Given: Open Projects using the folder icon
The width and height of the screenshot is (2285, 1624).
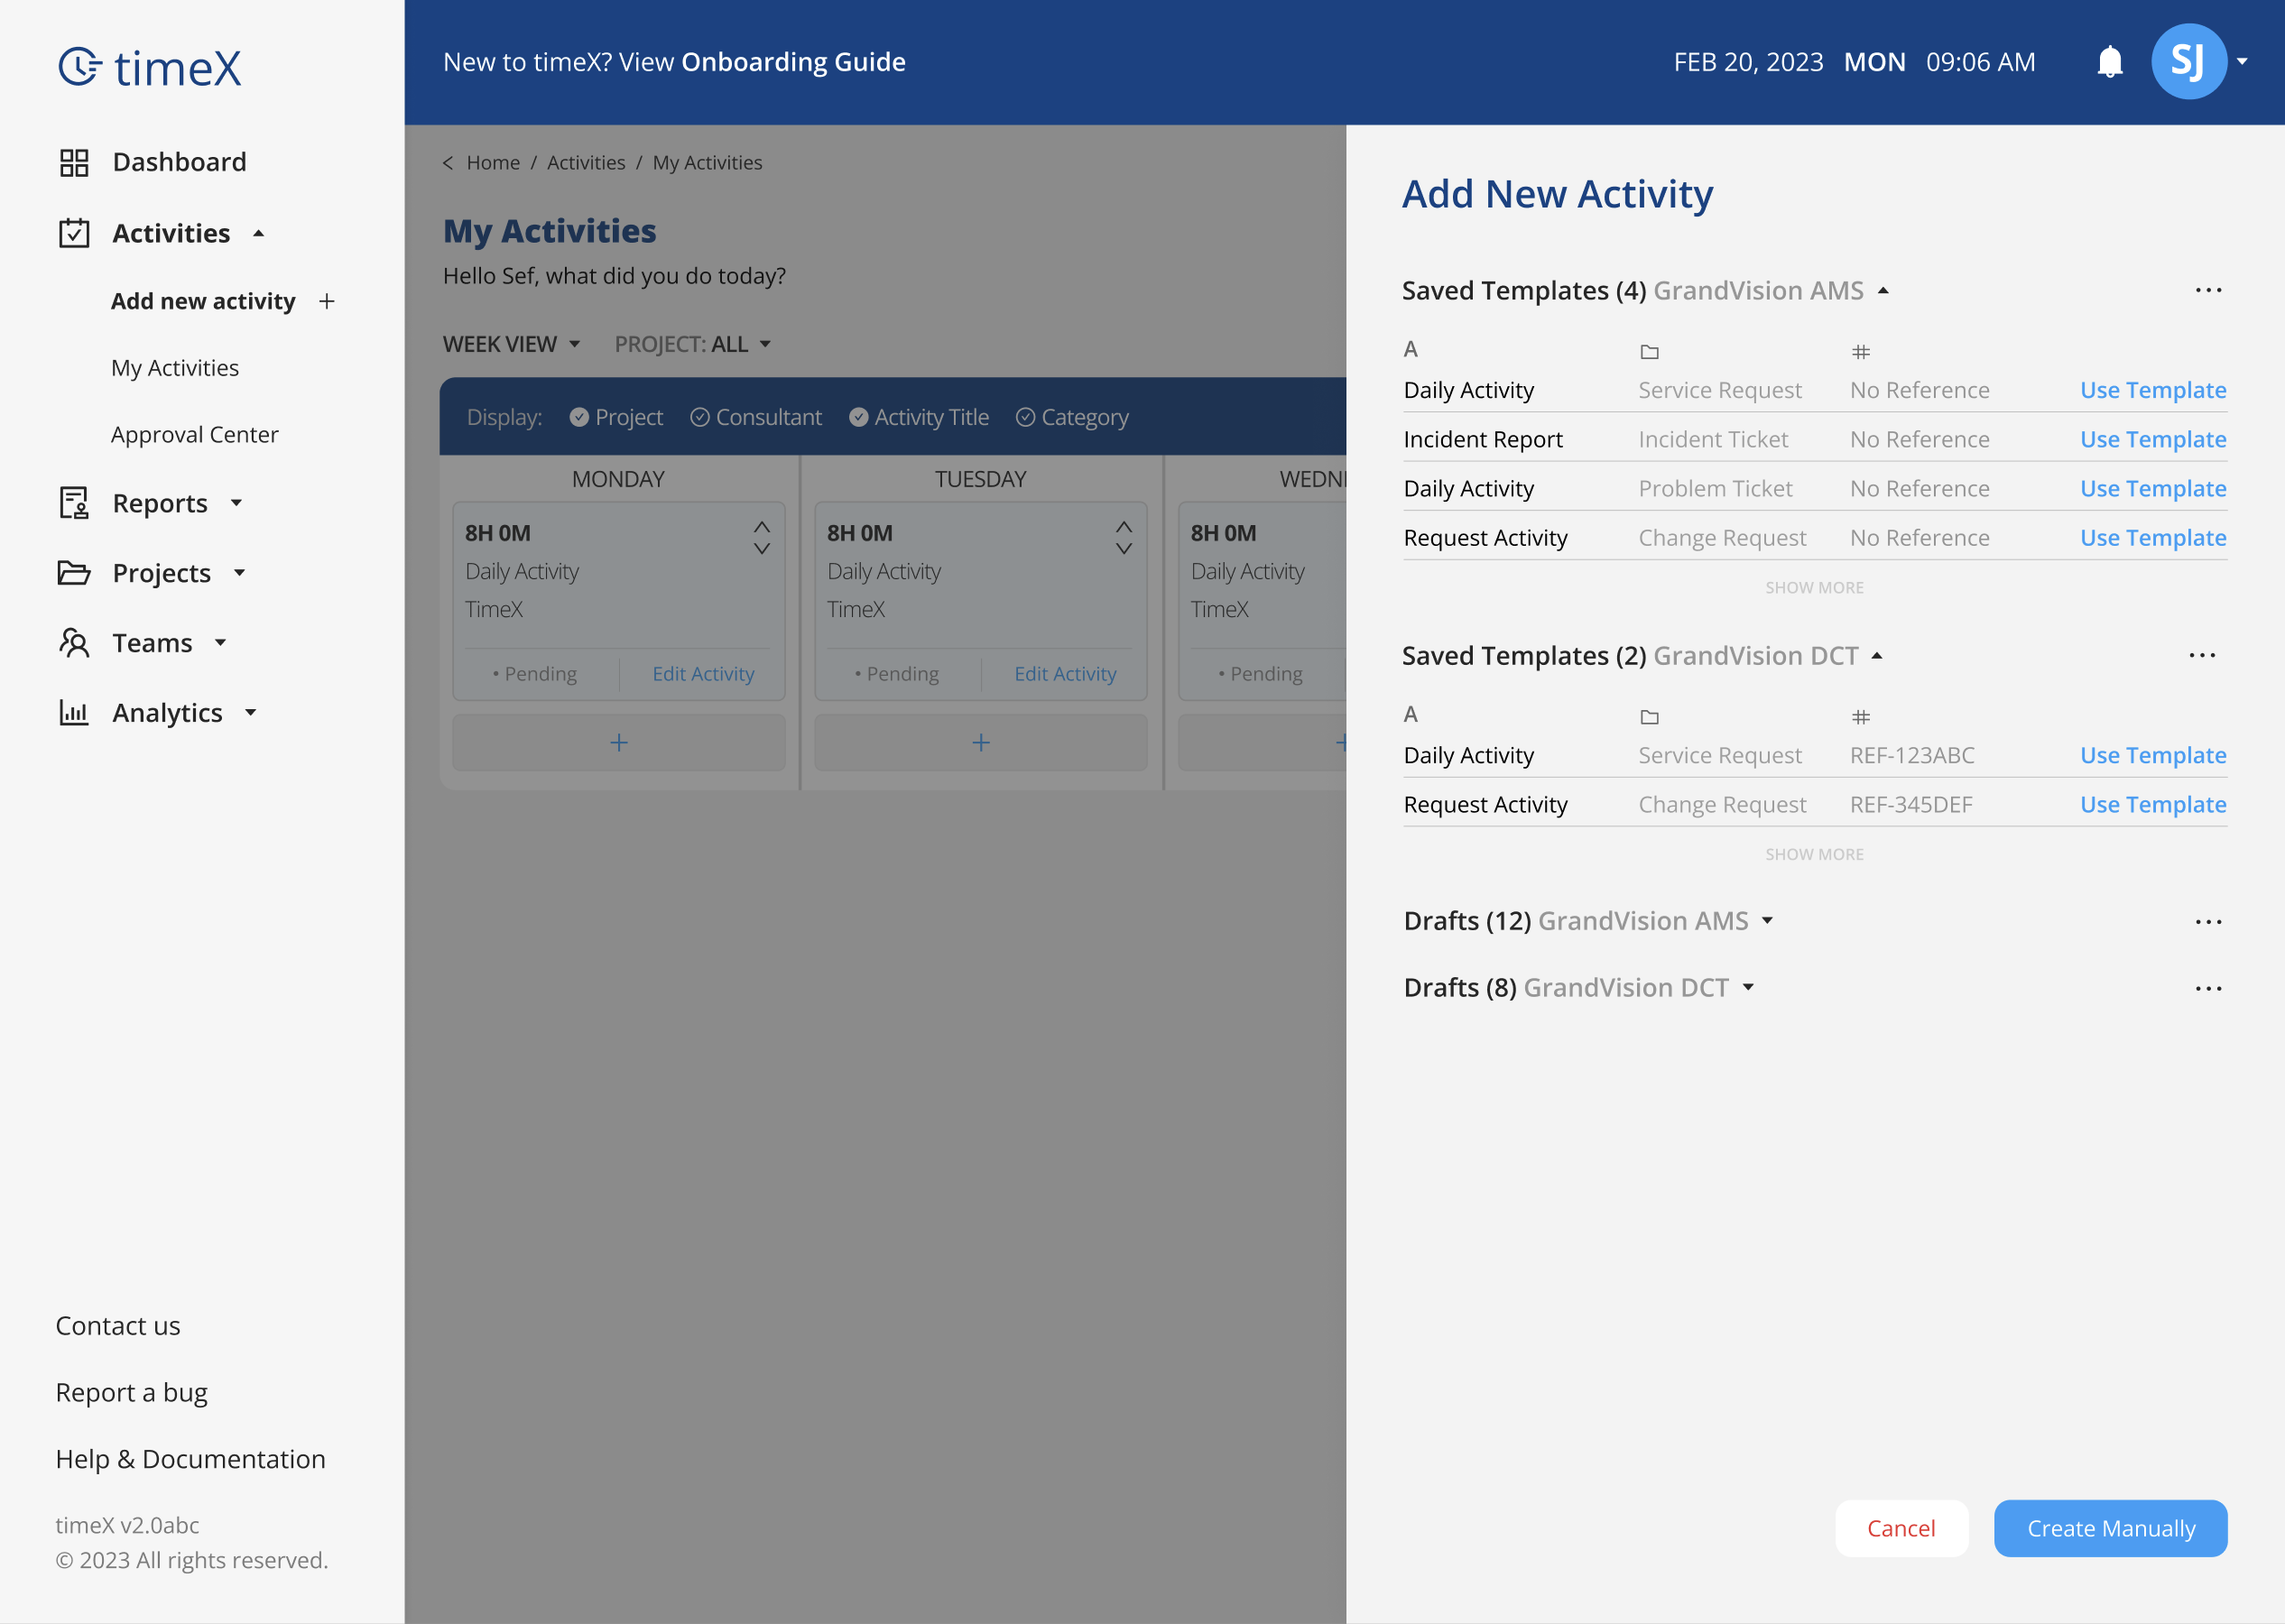Looking at the screenshot, I should [74, 572].
